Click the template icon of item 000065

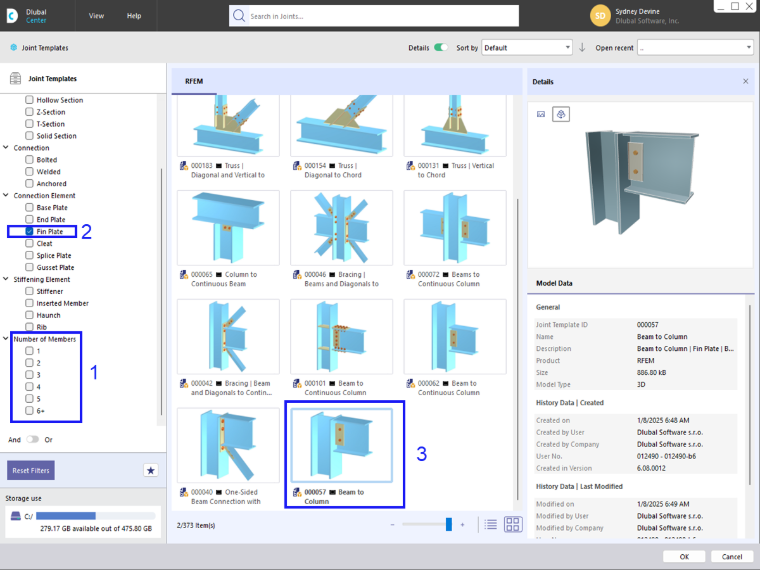pyautogui.click(x=184, y=275)
